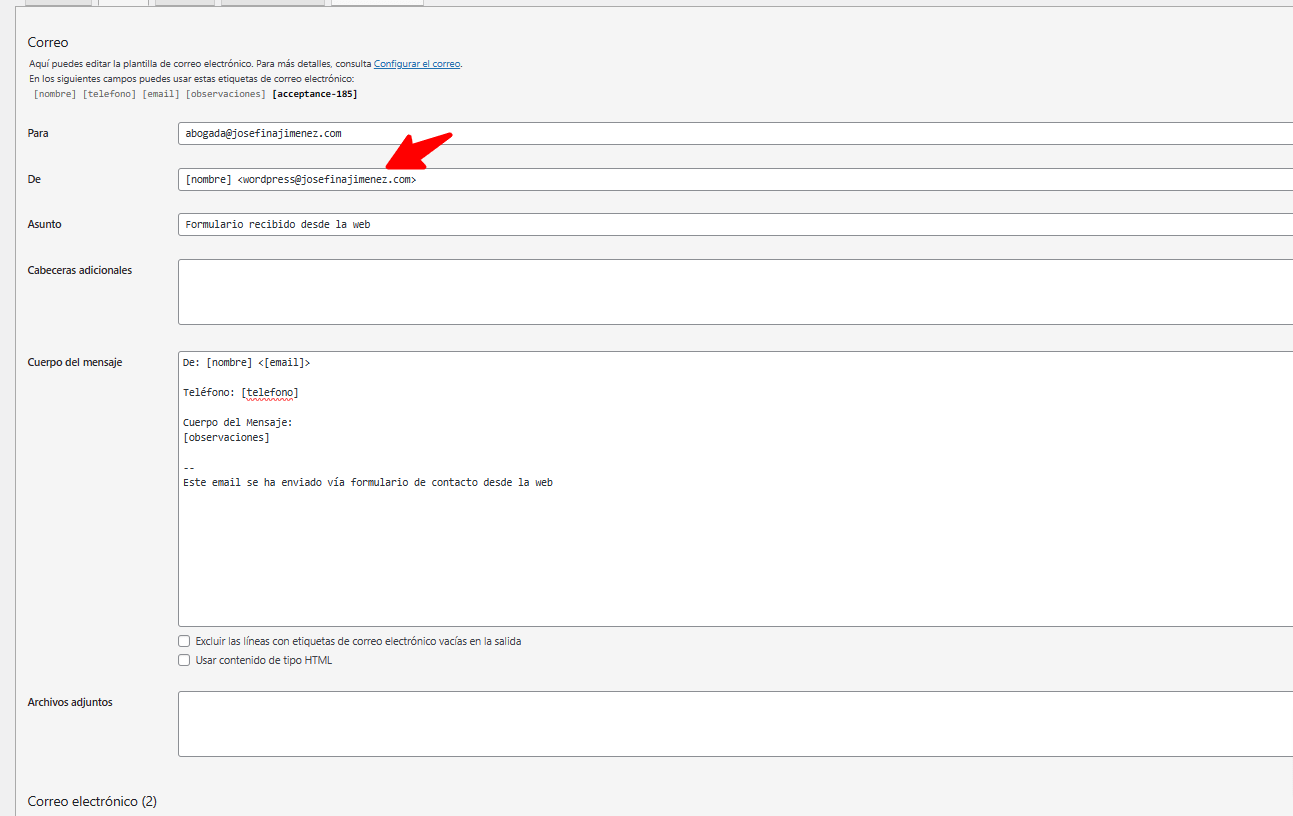1293x816 pixels.
Task: Click the Asunto label
Action: click(x=45, y=224)
